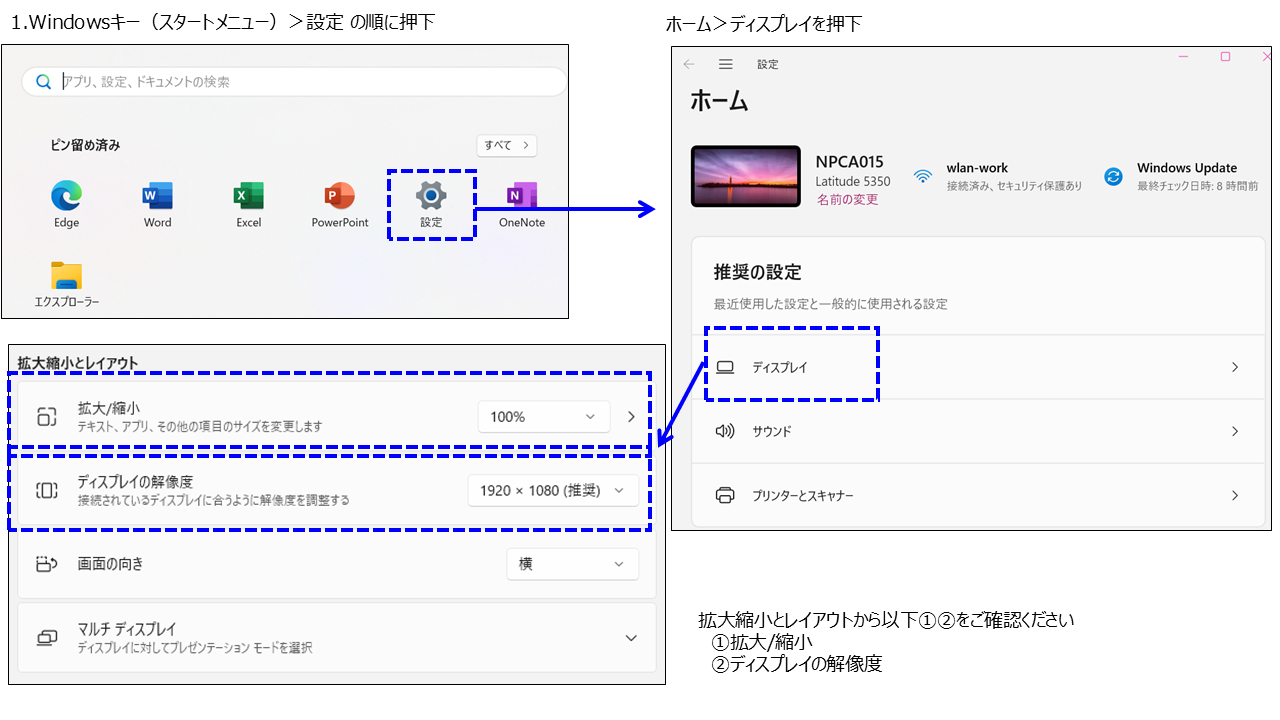Launch Word from pinned apps

157,196
